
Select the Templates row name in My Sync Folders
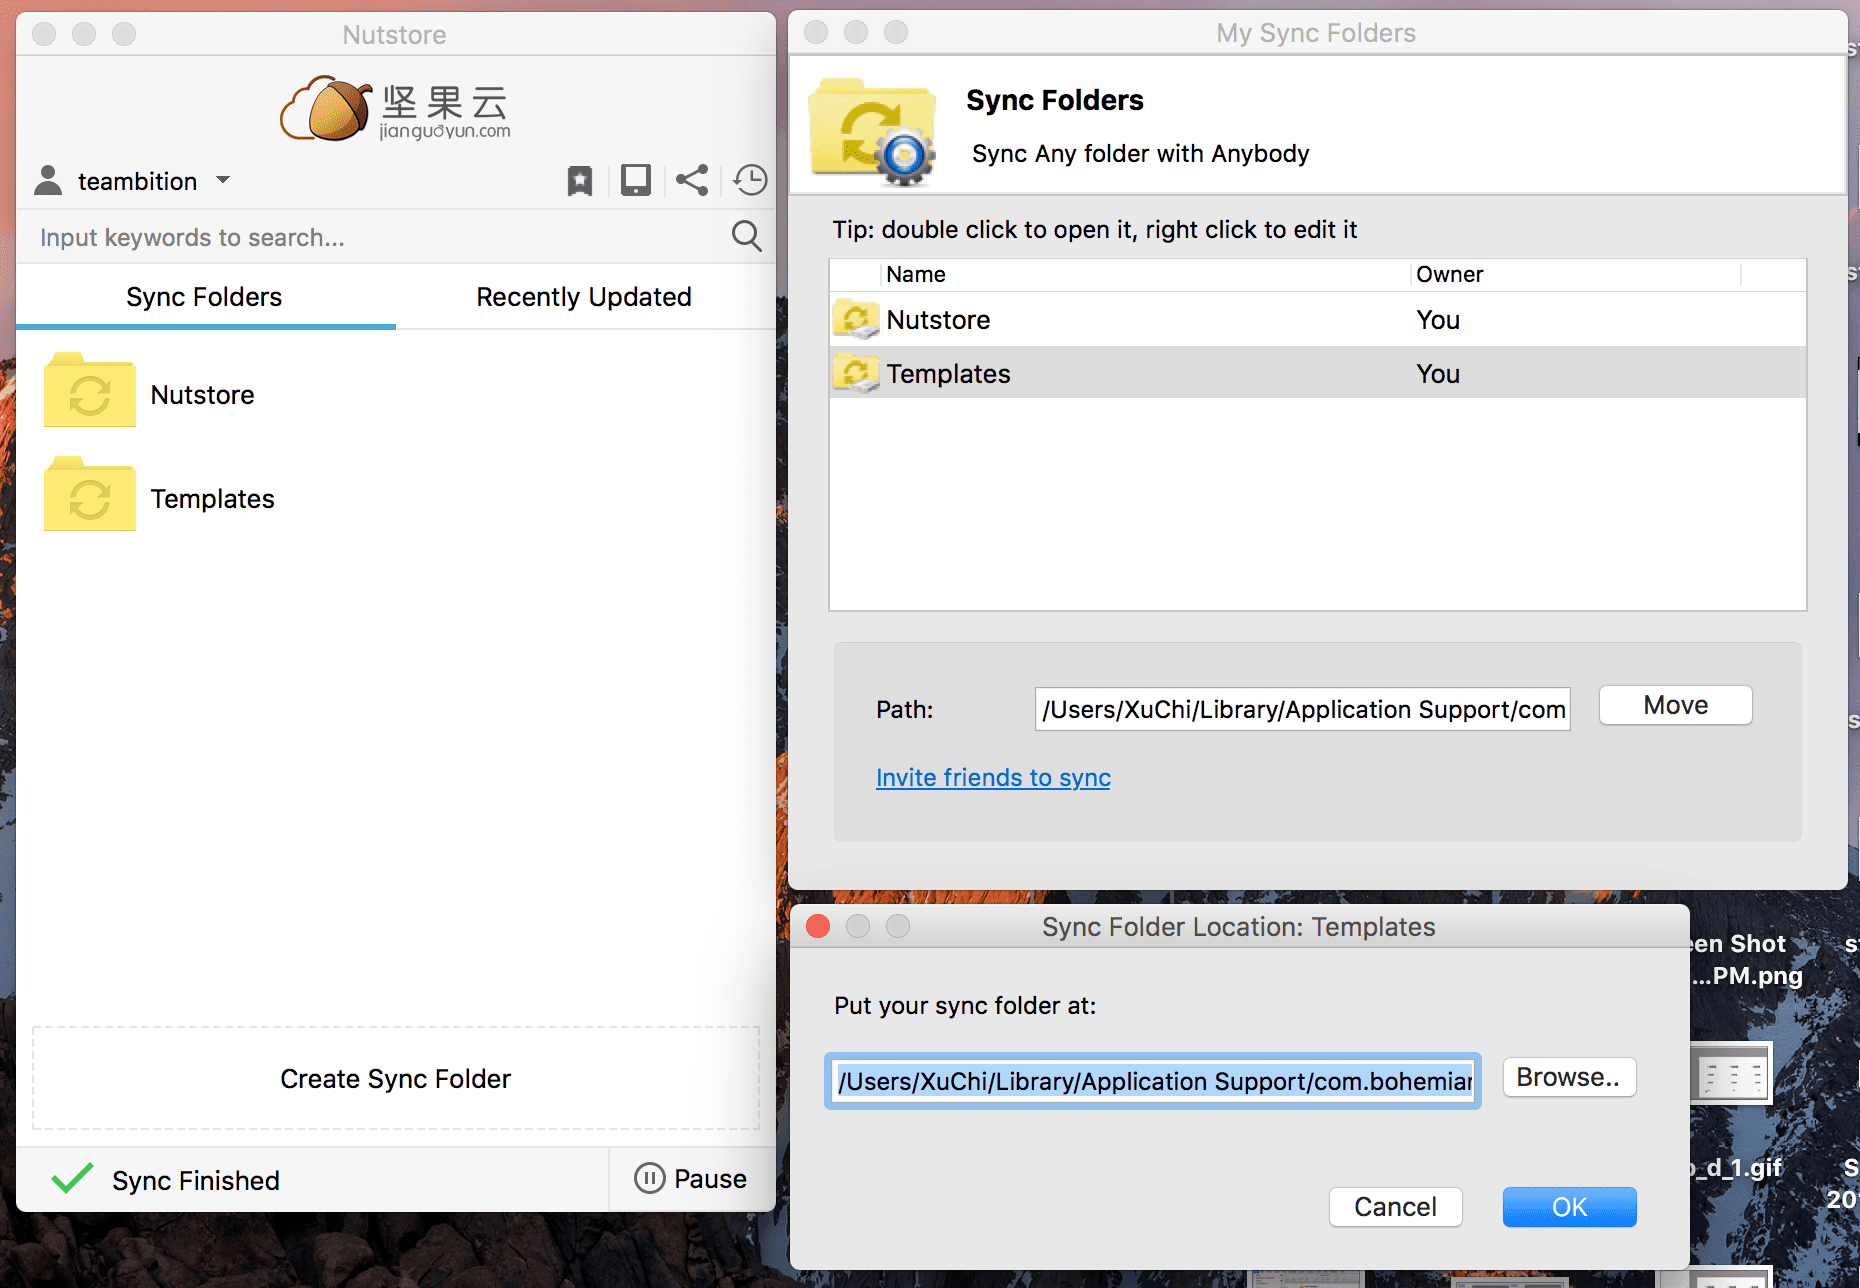(948, 374)
